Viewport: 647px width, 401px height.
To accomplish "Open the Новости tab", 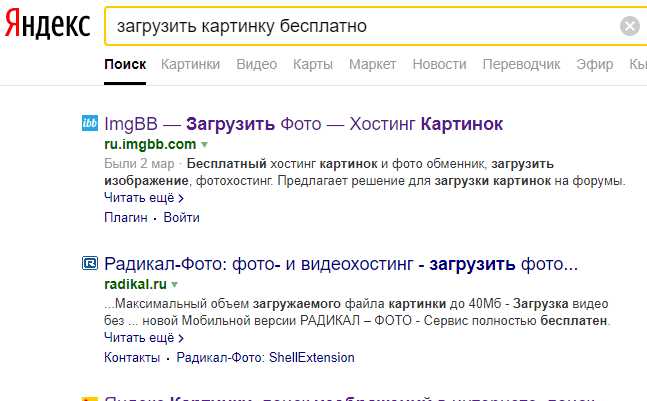I will [x=439, y=64].
